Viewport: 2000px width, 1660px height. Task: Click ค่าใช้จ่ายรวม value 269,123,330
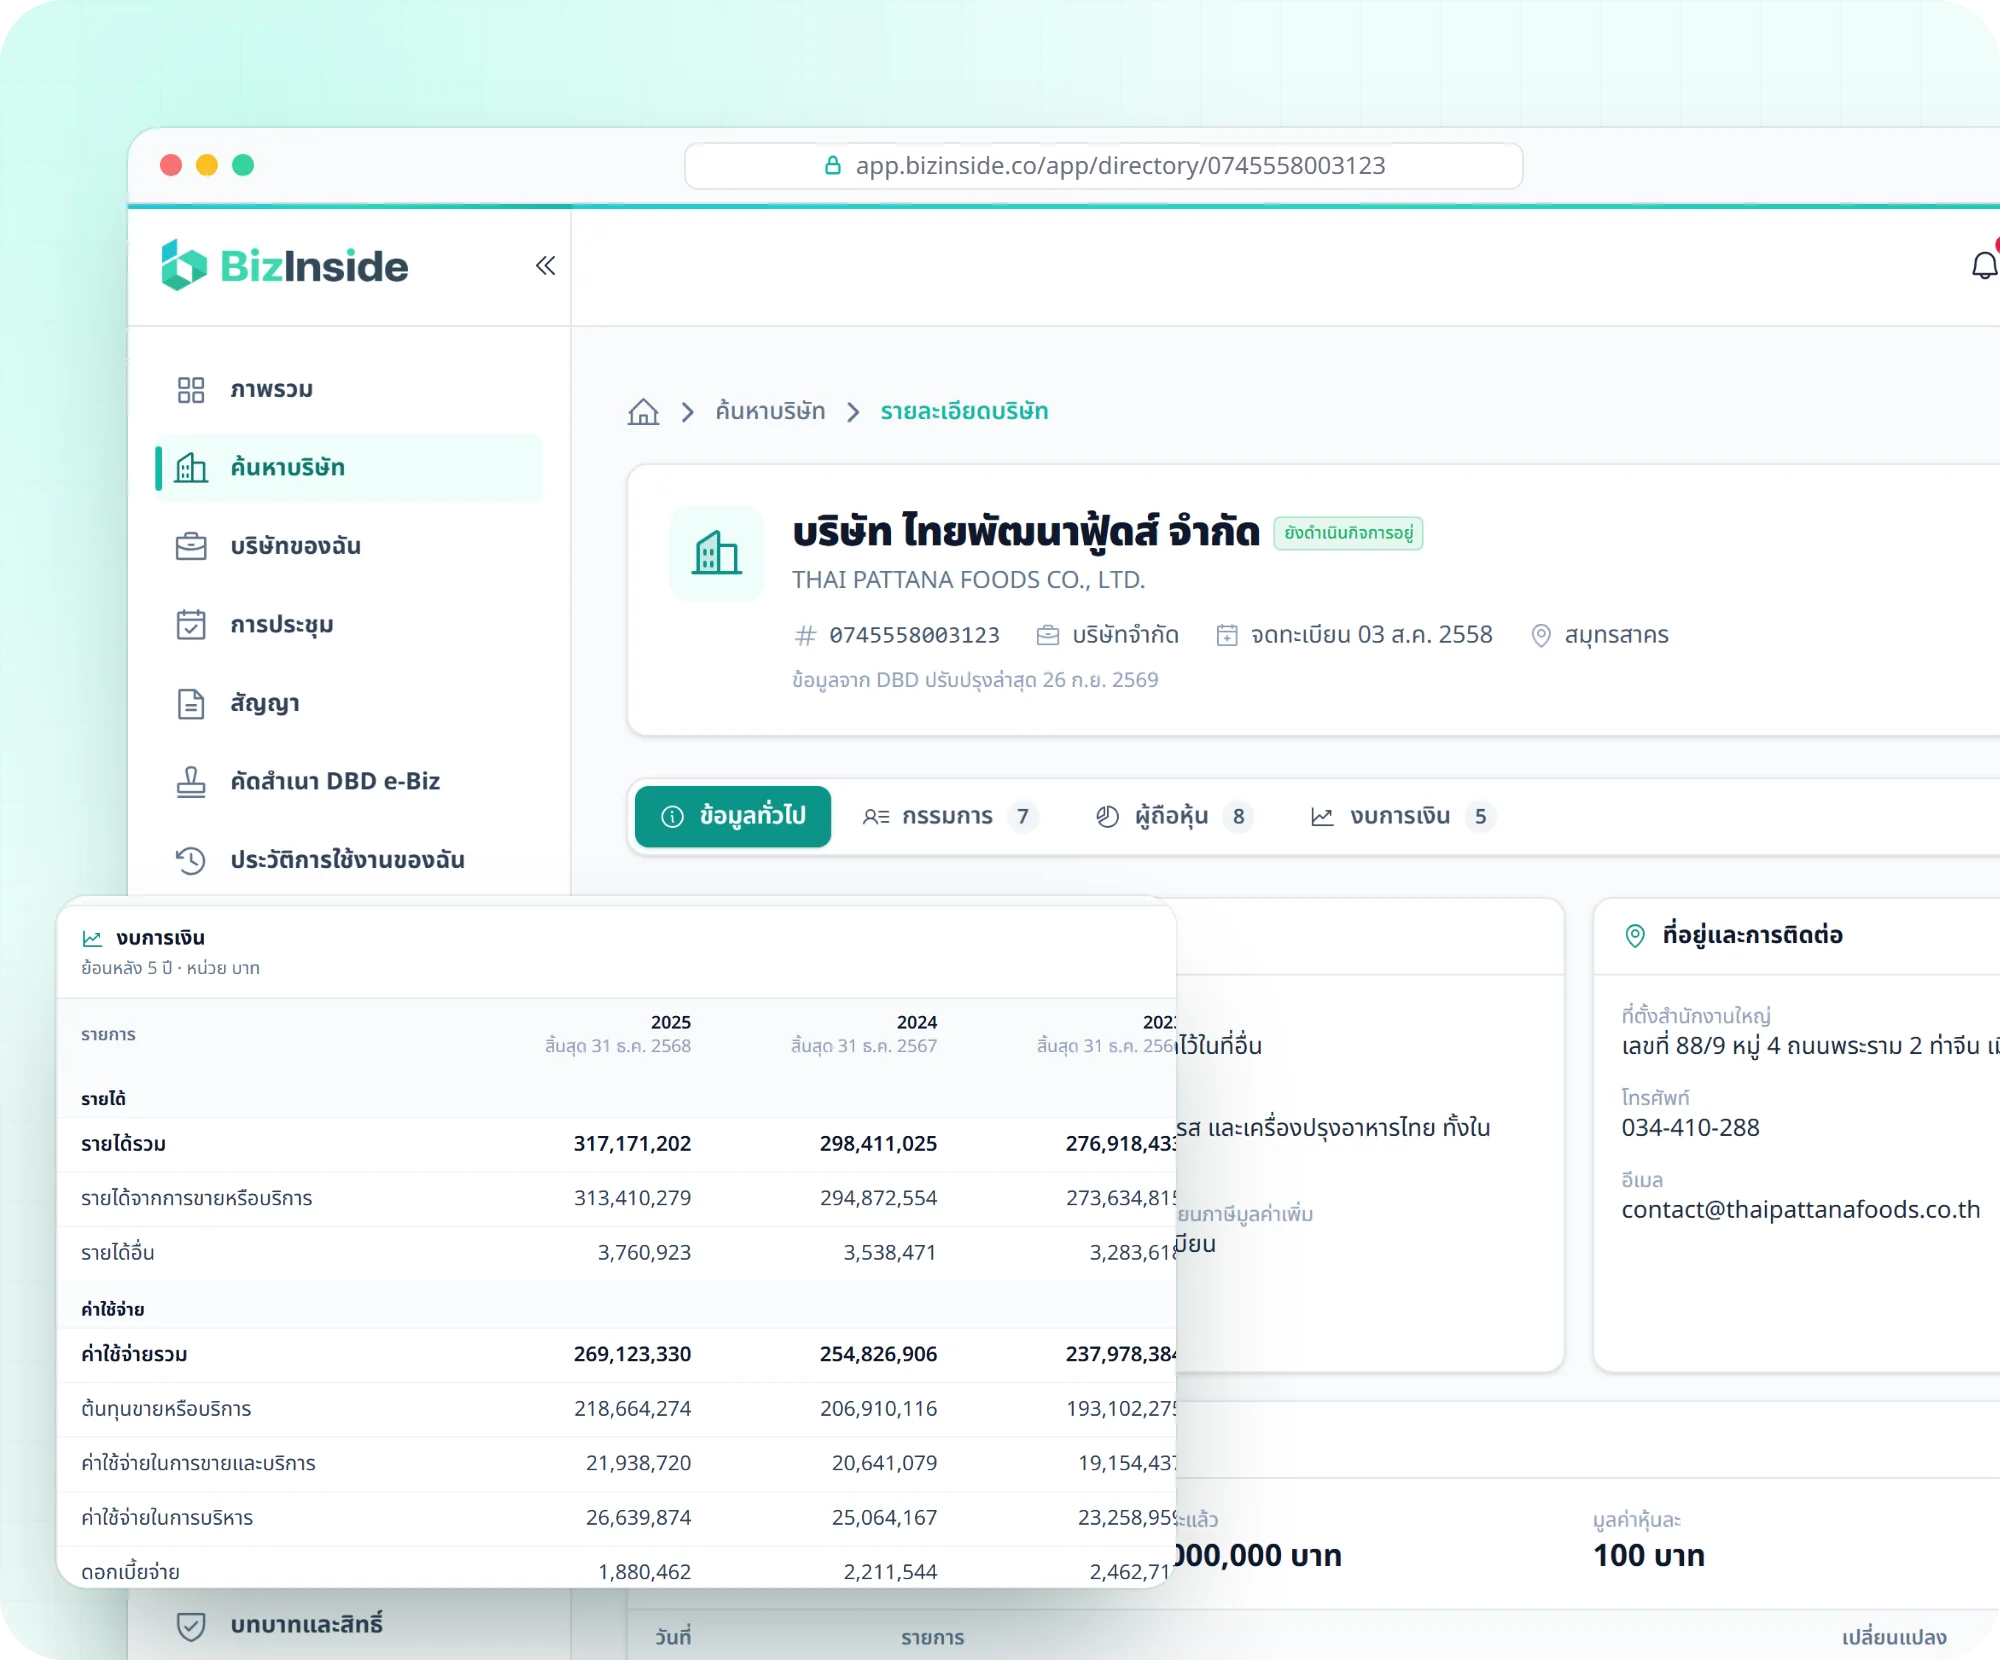[x=632, y=1355]
